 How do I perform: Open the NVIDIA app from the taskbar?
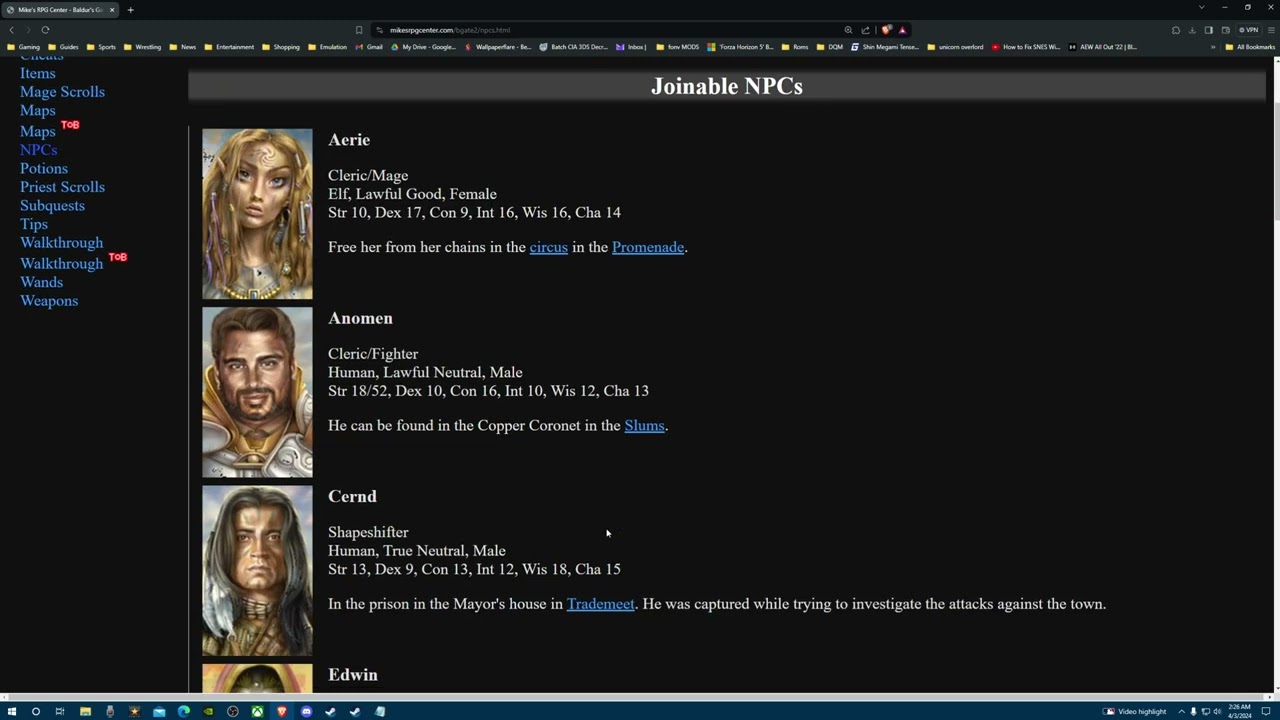(x=208, y=711)
